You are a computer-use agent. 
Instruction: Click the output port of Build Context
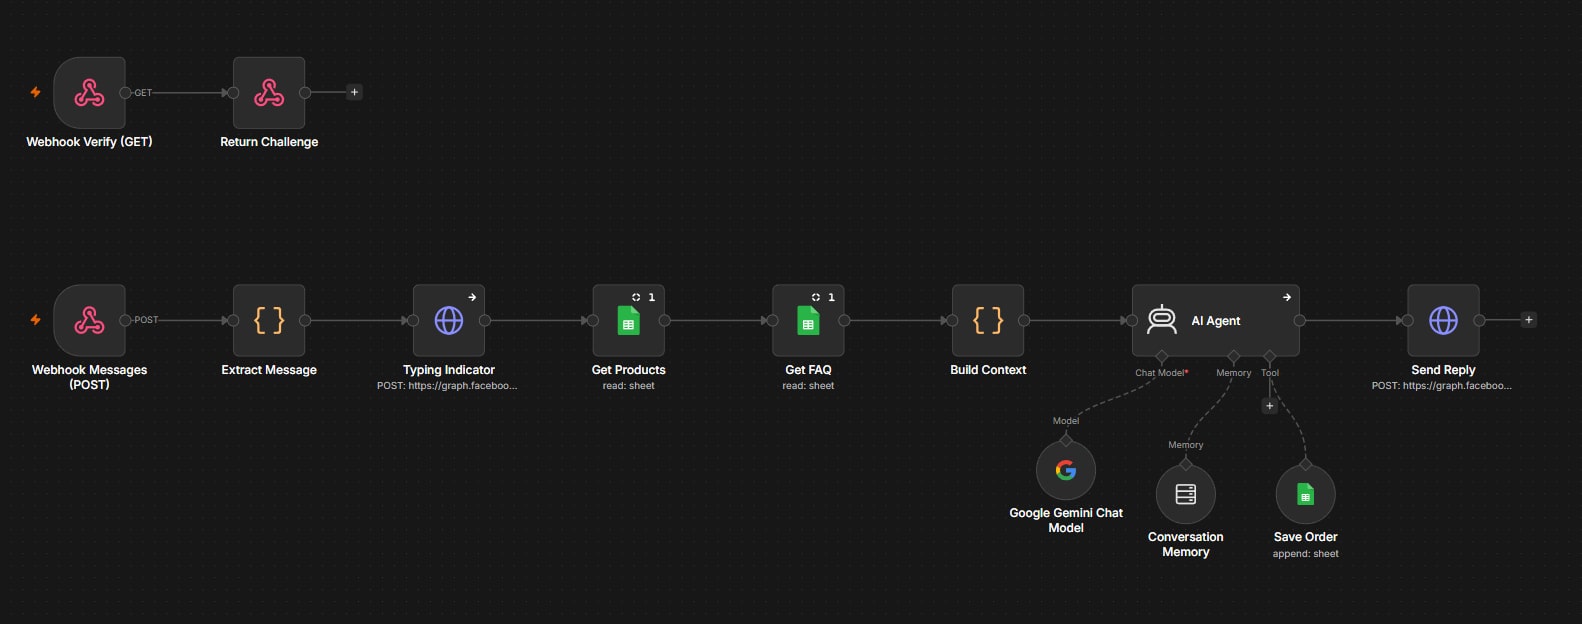tap(1024, 321)
